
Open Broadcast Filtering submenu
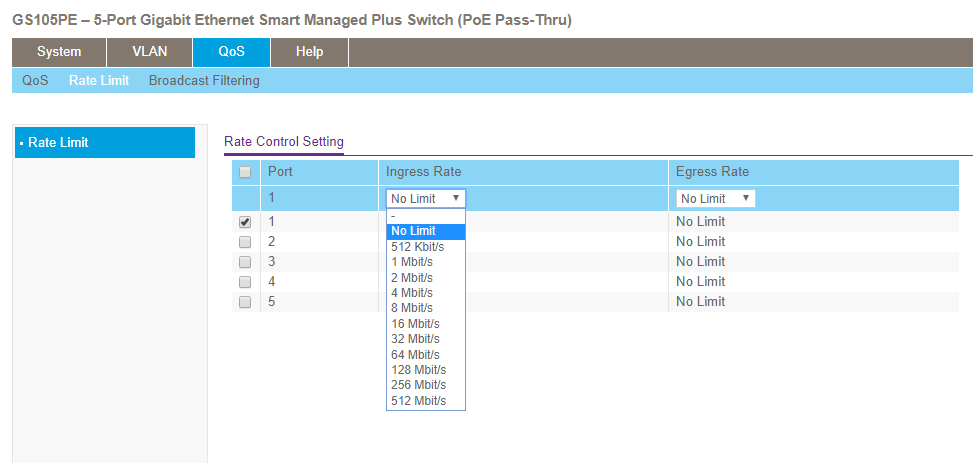[204, 81]
